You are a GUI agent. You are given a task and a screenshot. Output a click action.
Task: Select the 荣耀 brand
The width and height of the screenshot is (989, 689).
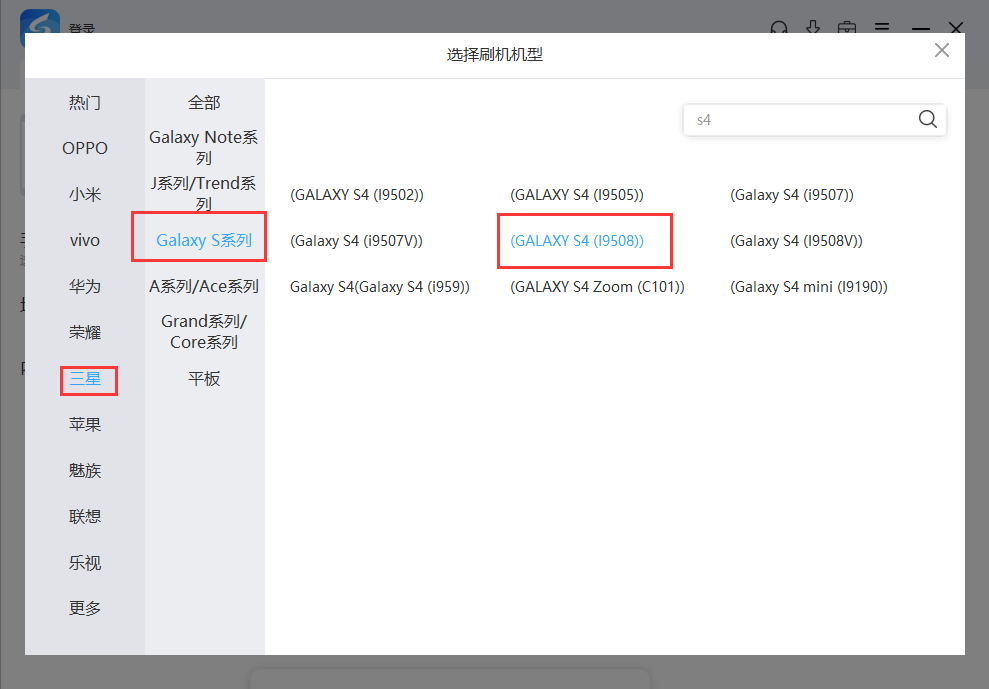pyautogui.click(x=85, y=333)
